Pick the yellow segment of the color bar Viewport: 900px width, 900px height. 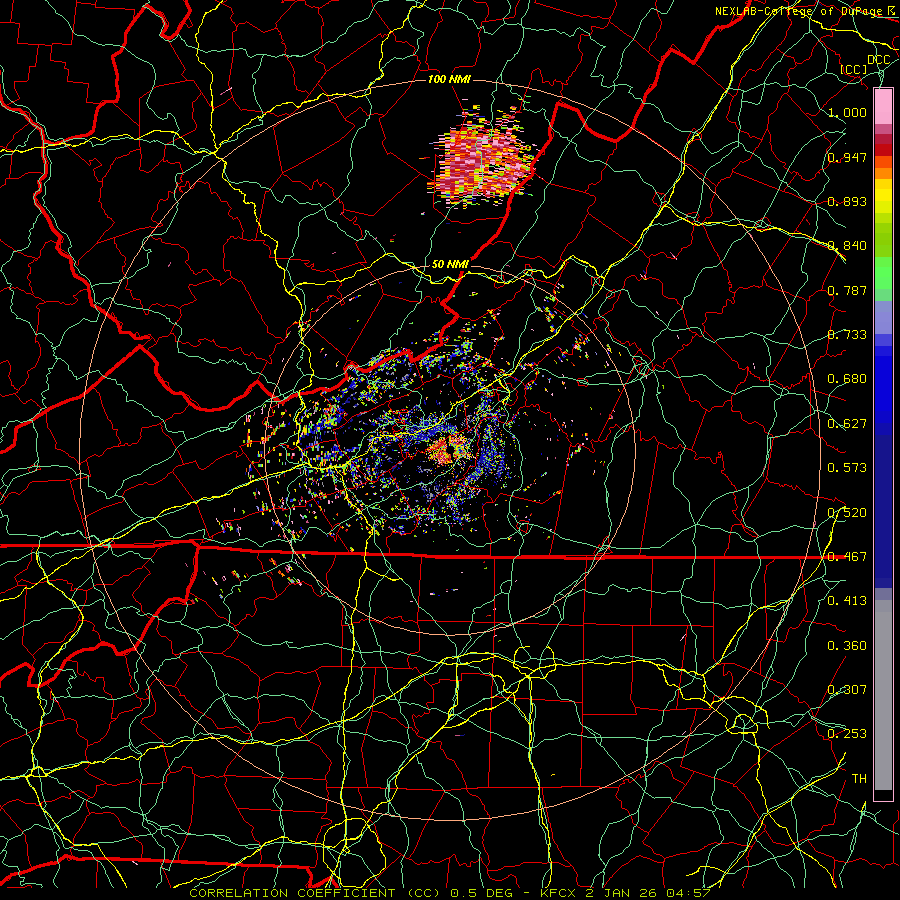[883, 196]
